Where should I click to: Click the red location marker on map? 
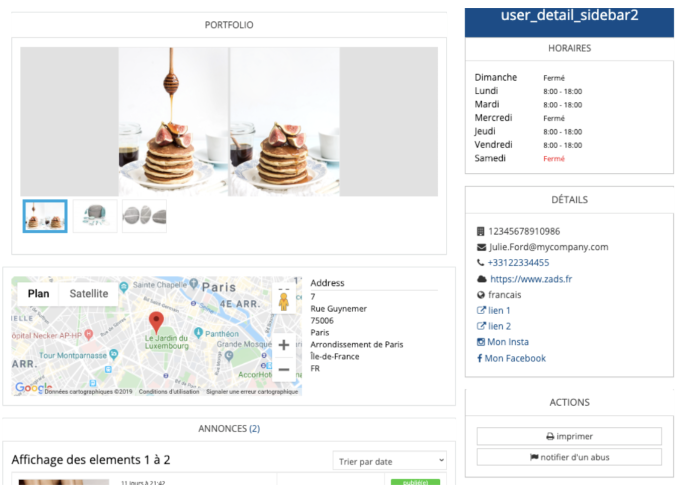coord(156,323)
